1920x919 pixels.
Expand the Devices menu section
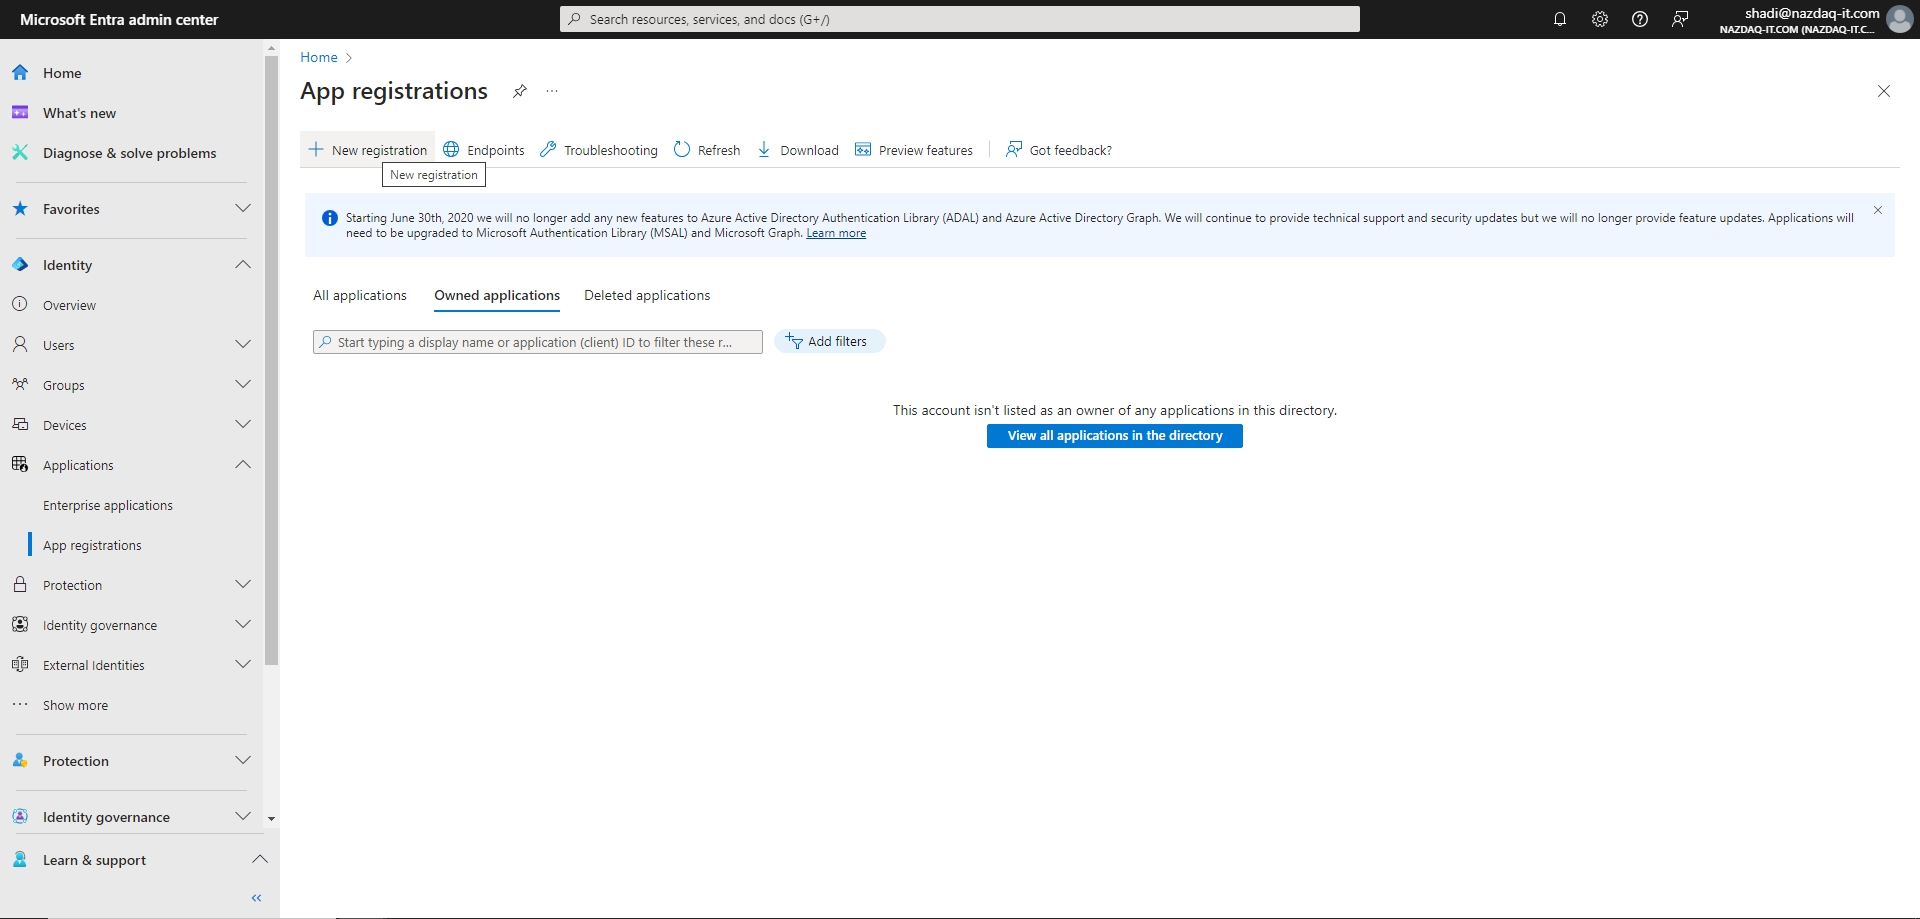pyautogui.click(x=242, y=425)
